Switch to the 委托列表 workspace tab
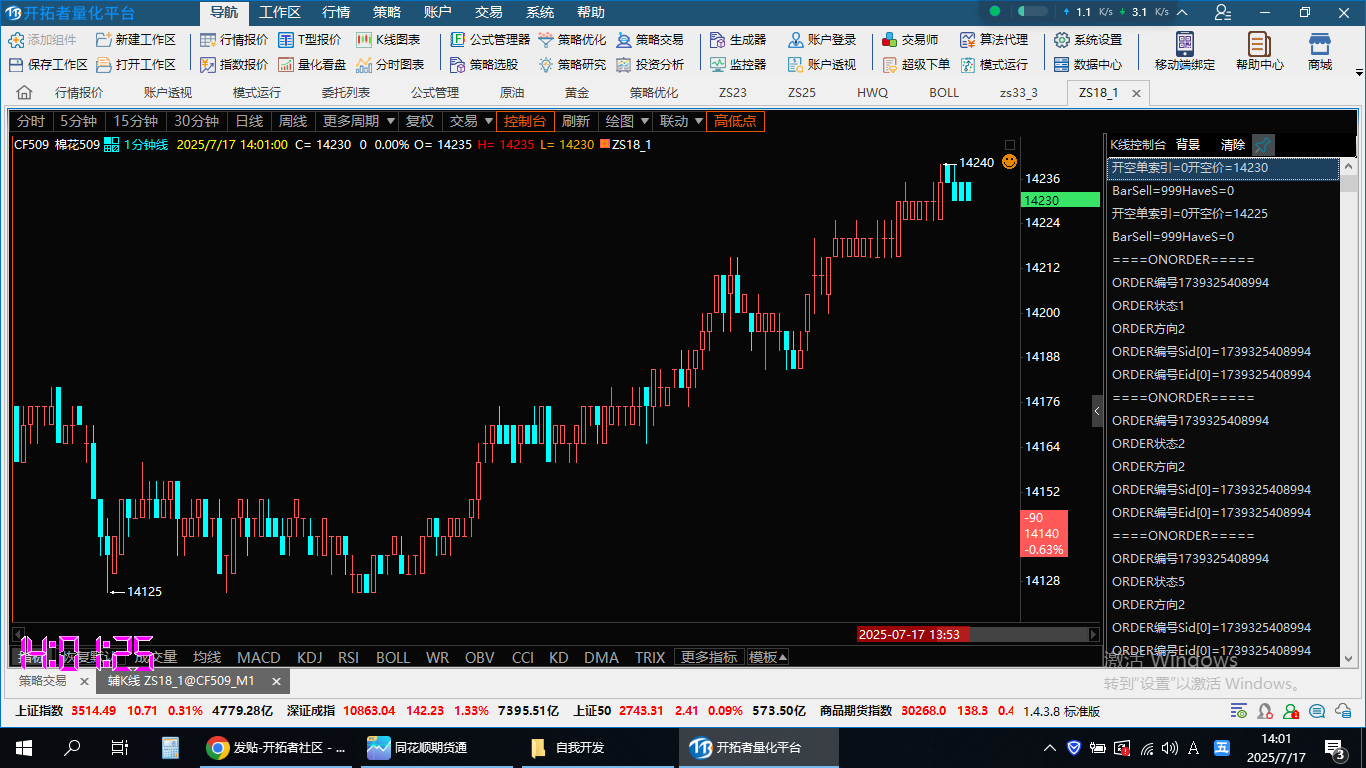This screenshot has width=1366, height=768. coord(345,93)
